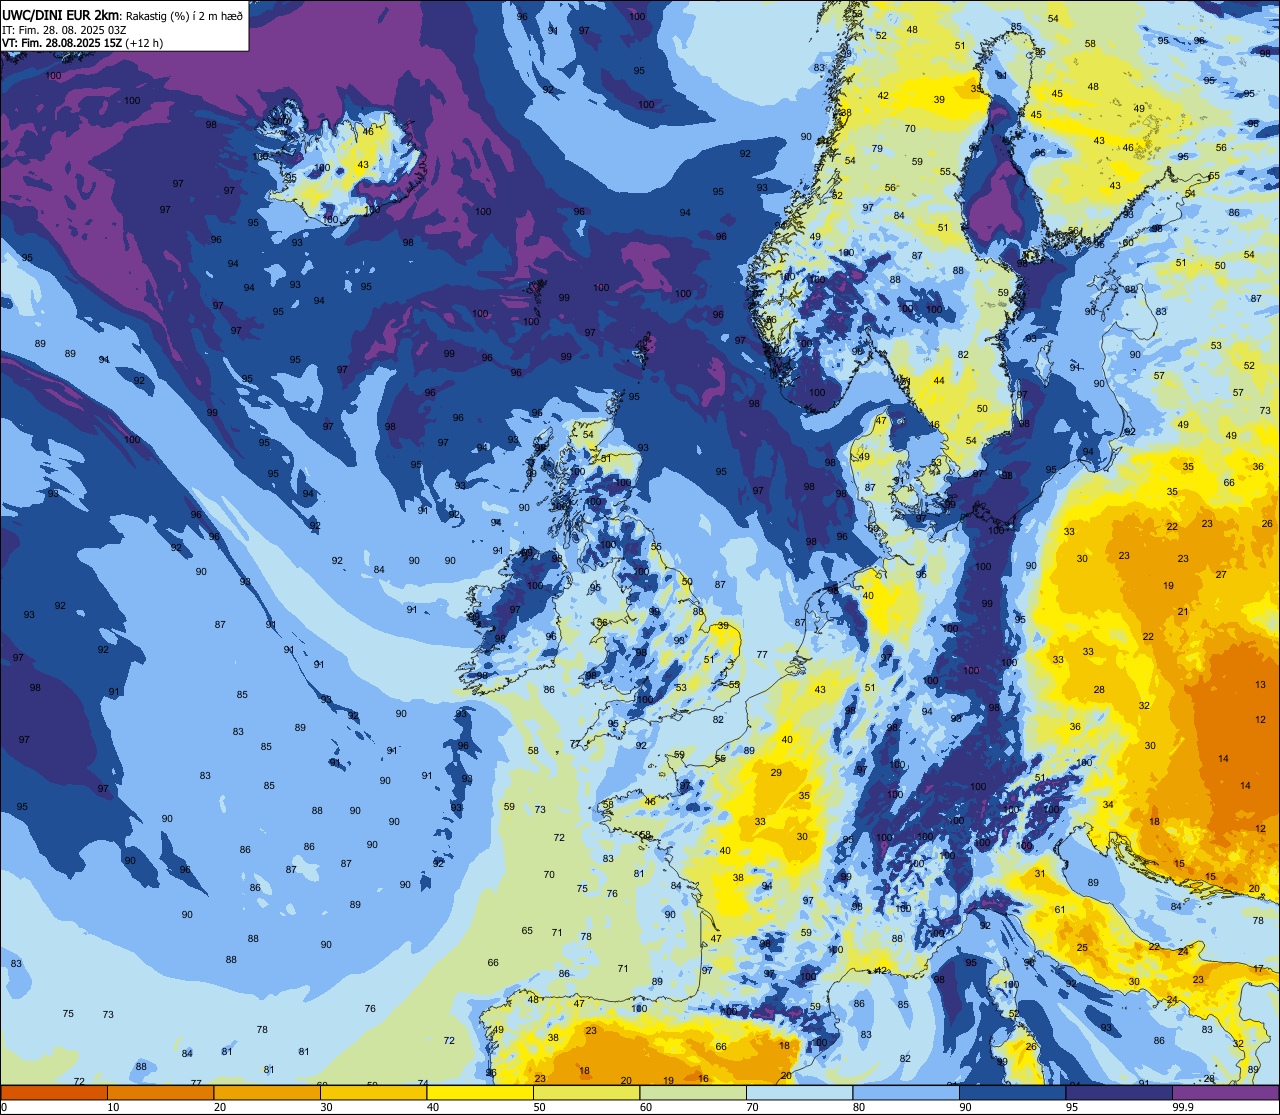The width and height of the screenshot is (1280, 1115).
Task: Click the 95–99.9 % dark navy legend swatch
Action: coord(1119,1092)
